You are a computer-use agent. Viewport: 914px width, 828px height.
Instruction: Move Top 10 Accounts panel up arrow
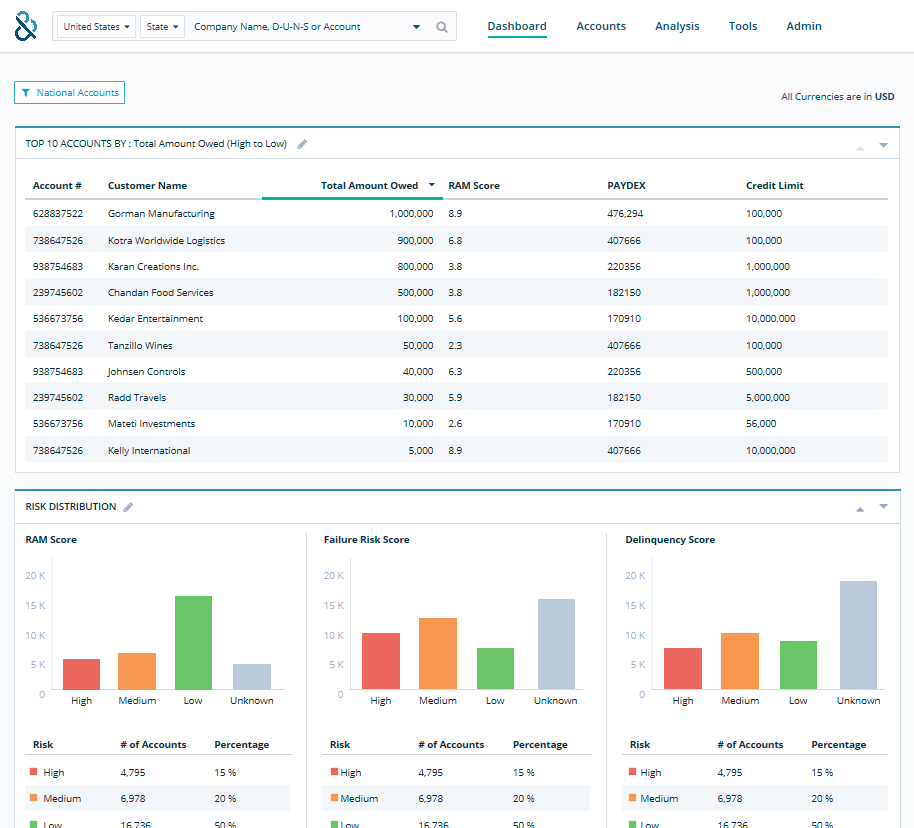coord(860,148)
